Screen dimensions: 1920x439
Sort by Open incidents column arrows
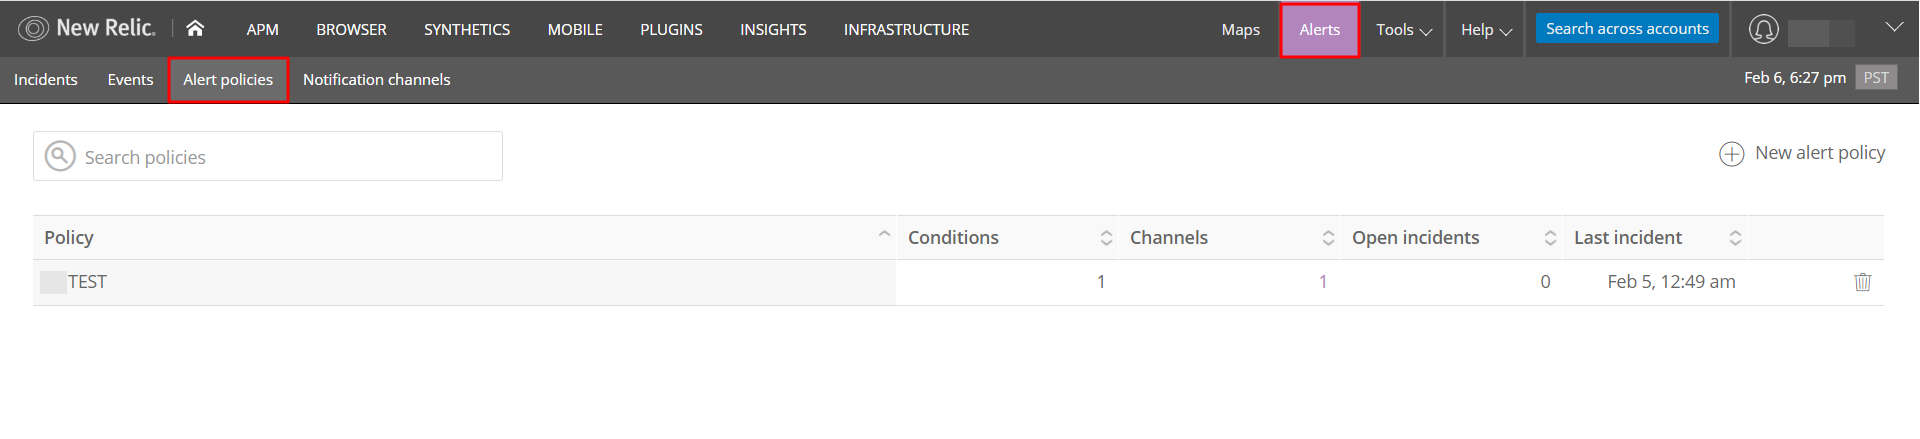(x=1550, y=238)
